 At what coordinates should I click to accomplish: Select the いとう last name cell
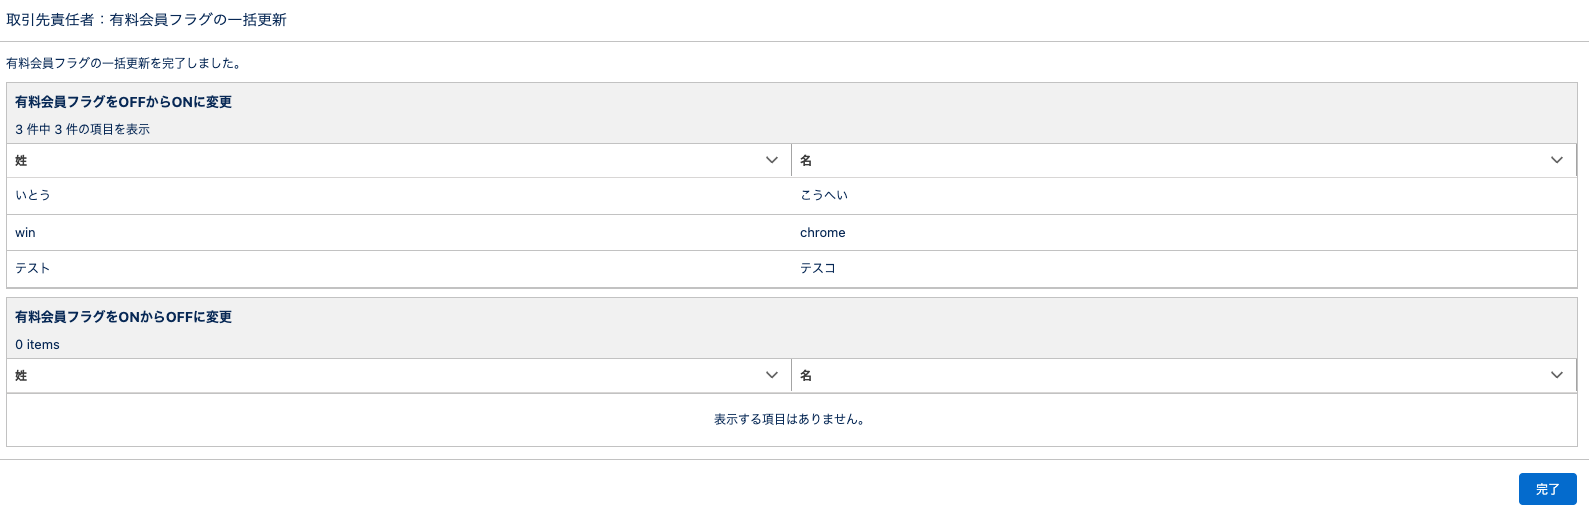tap(33, 195)
